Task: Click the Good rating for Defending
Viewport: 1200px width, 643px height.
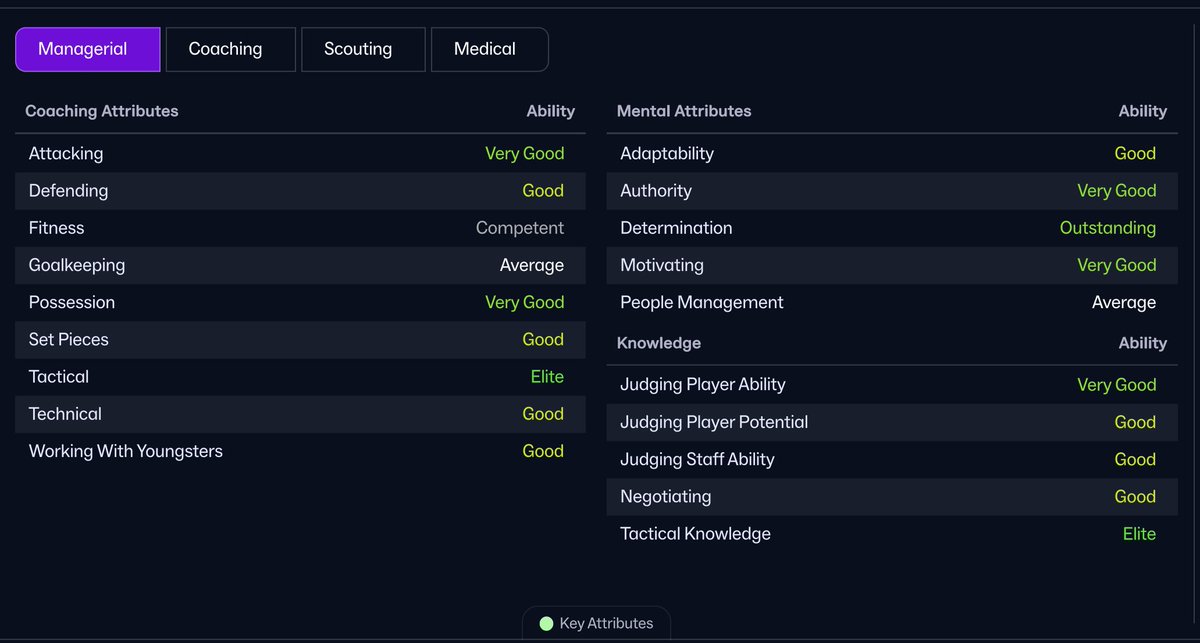Action: tap(543, 190)
